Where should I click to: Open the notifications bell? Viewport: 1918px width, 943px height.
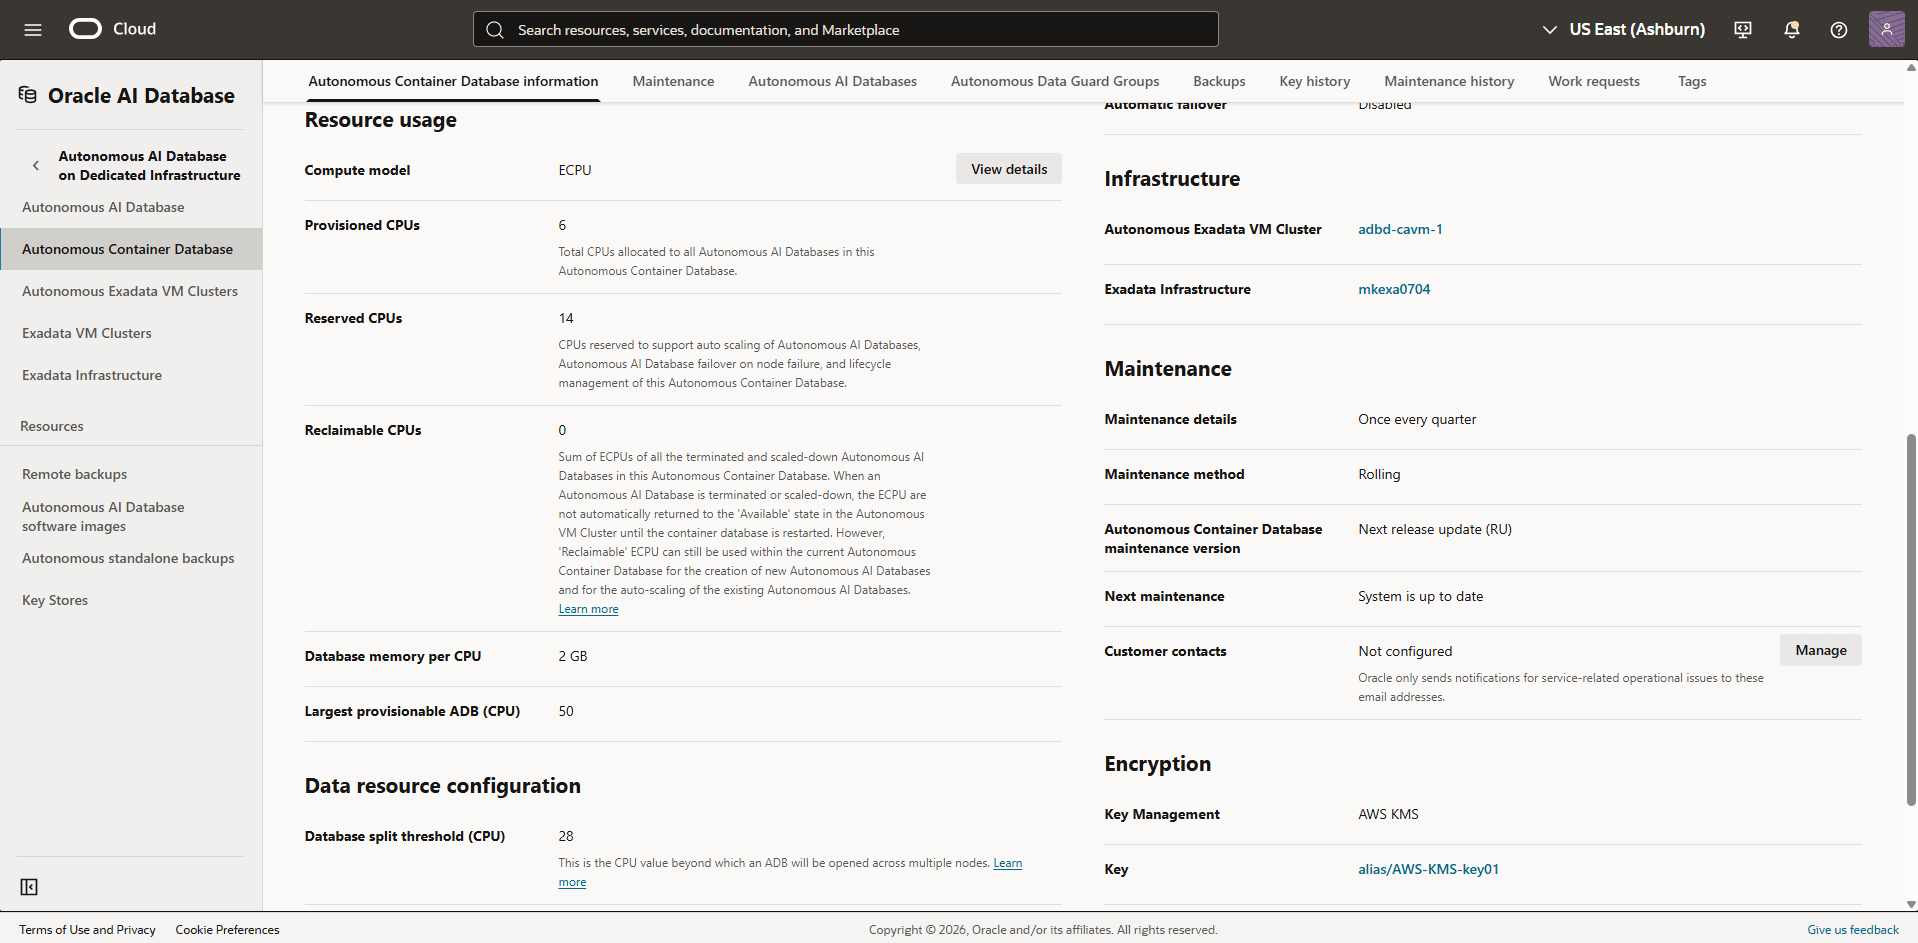click(1791, 30)
